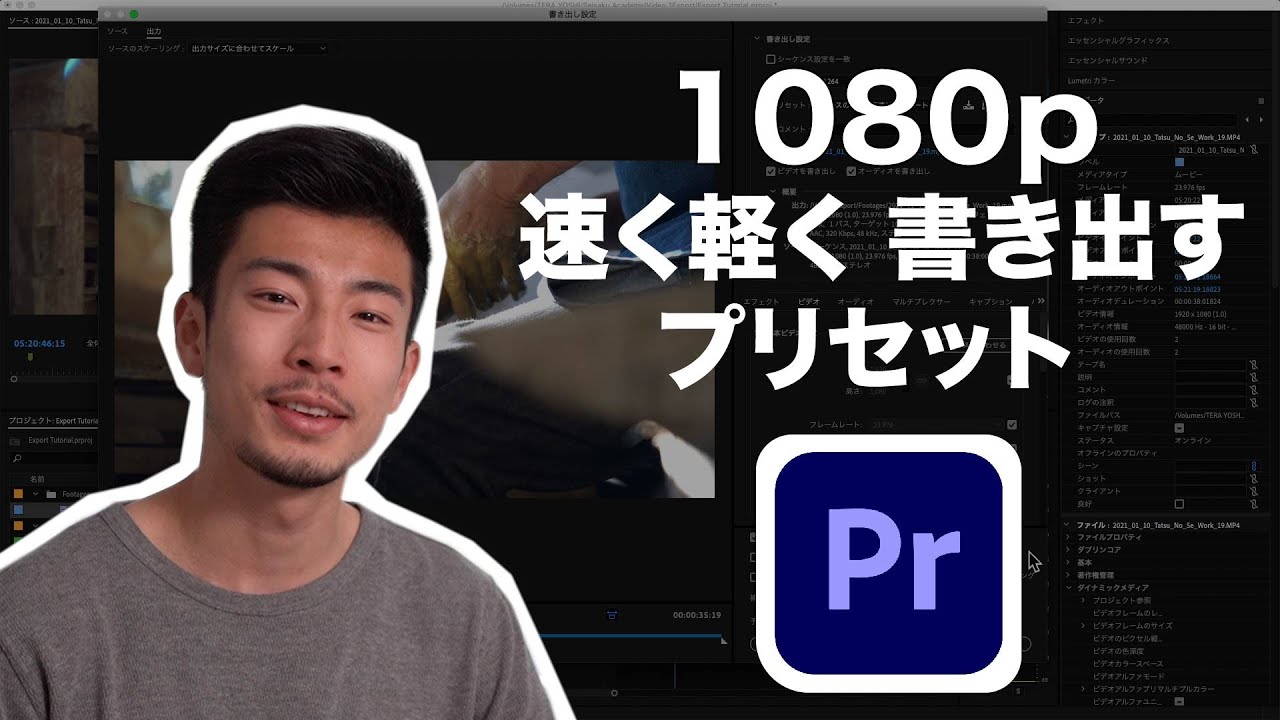This screenshot has width=1280, height=720.
Task: Toggle the オーディオを書き出し checkbox
Action: click(850, 171)
